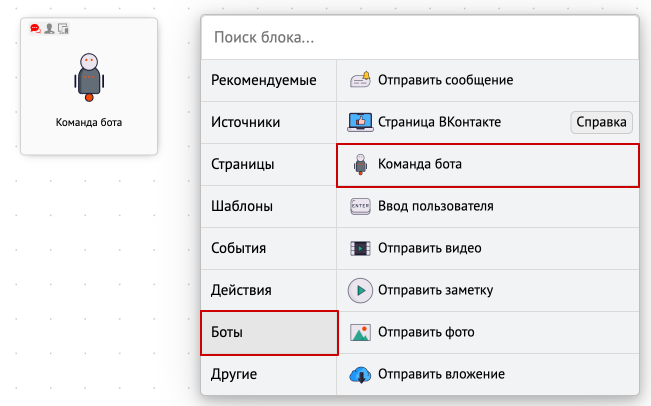Click the person icon on the block card

point(49,29)
